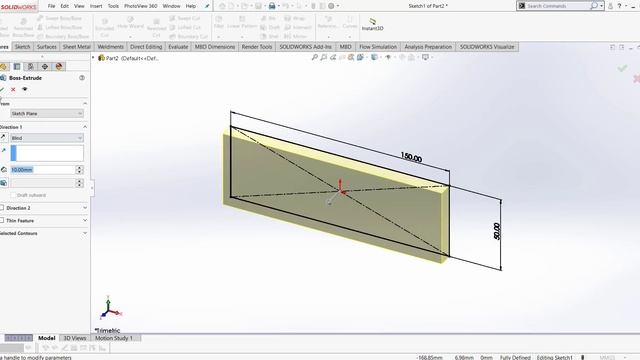
Task: Switch to the Sketch tab
Action: click(22, 47)
